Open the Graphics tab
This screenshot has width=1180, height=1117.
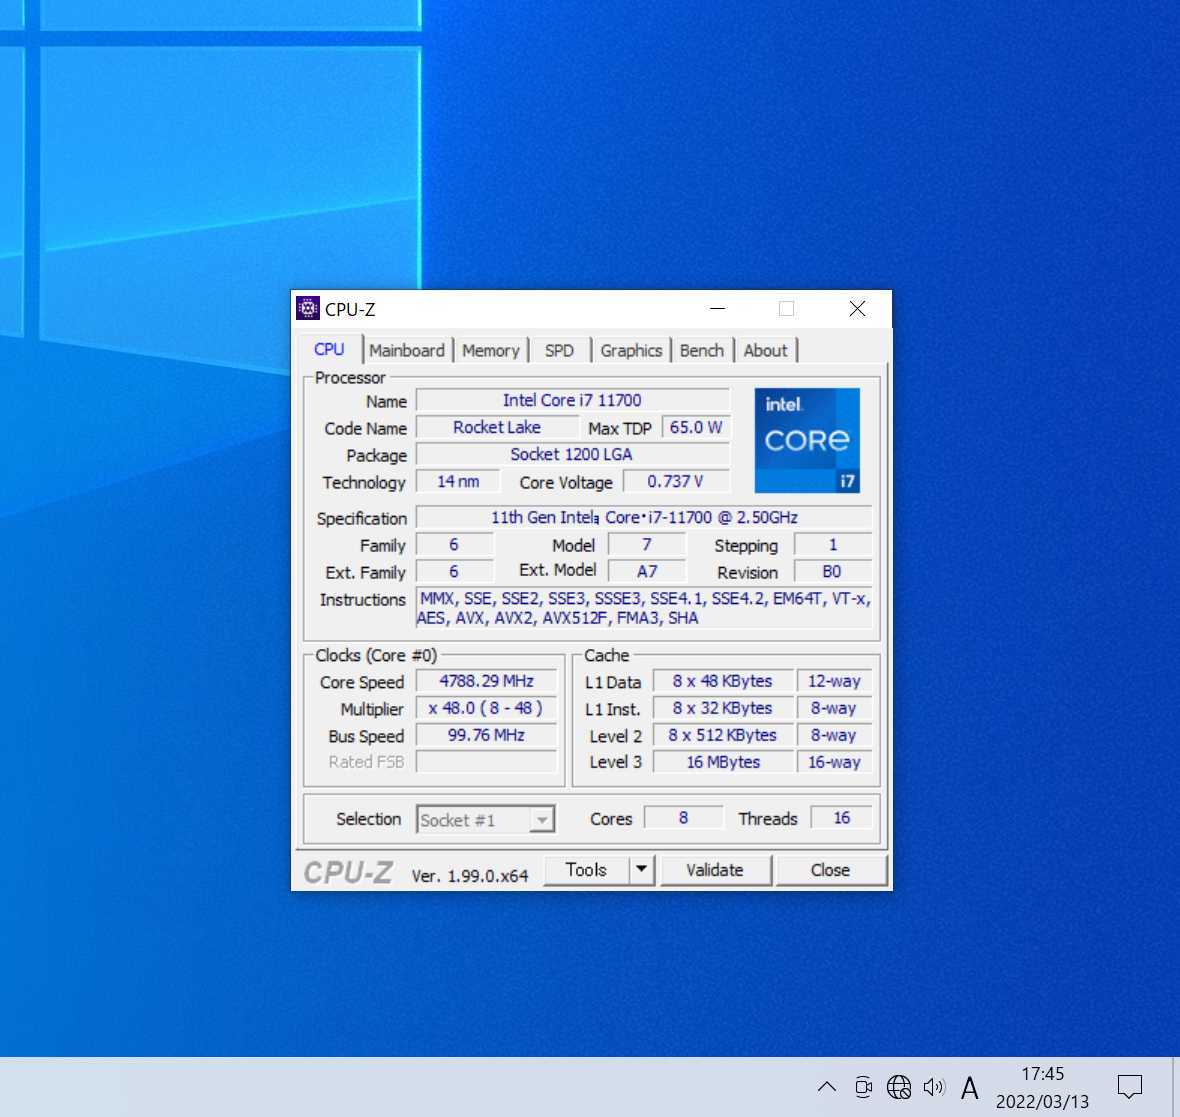[x=631, y=351]
